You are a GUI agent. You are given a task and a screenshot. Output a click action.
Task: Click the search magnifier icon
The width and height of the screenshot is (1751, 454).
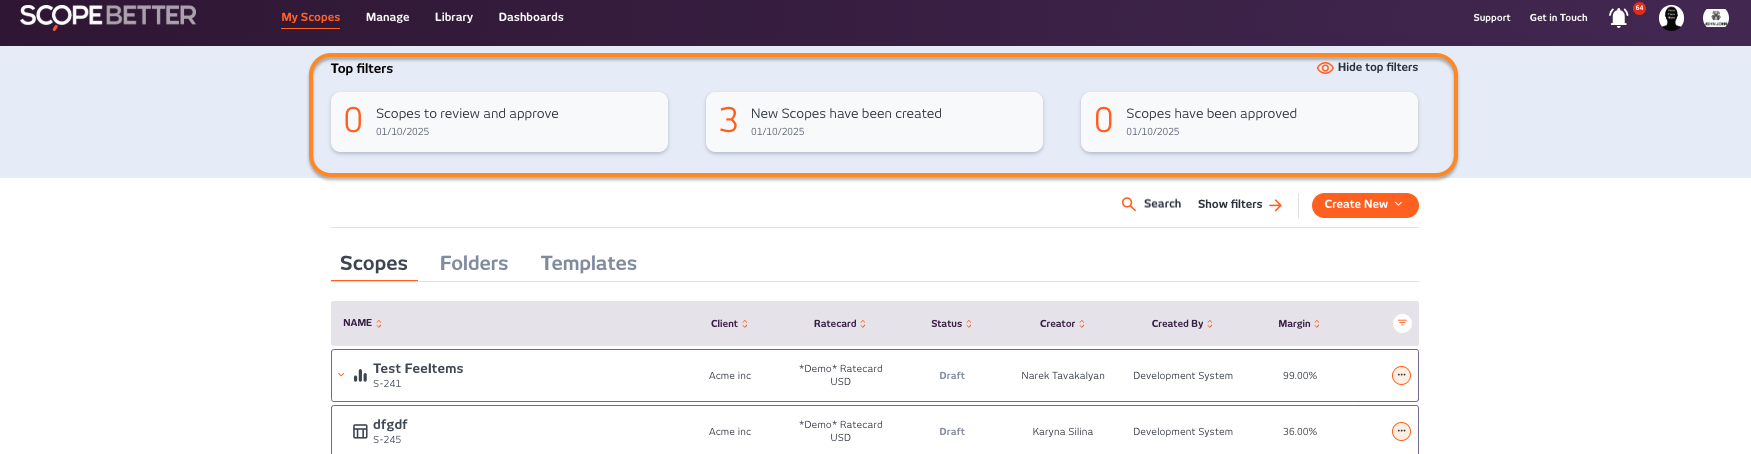(x=1129, y=204)
